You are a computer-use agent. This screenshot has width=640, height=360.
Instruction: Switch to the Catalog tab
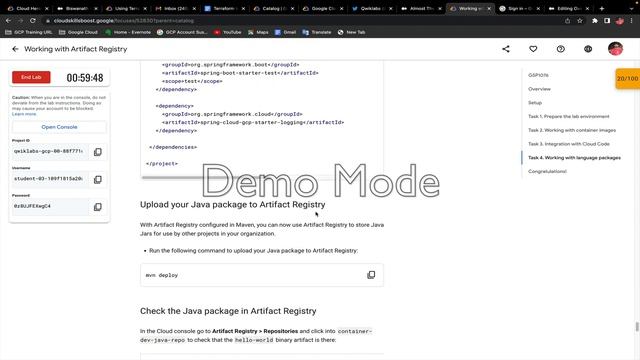point(273,8)
